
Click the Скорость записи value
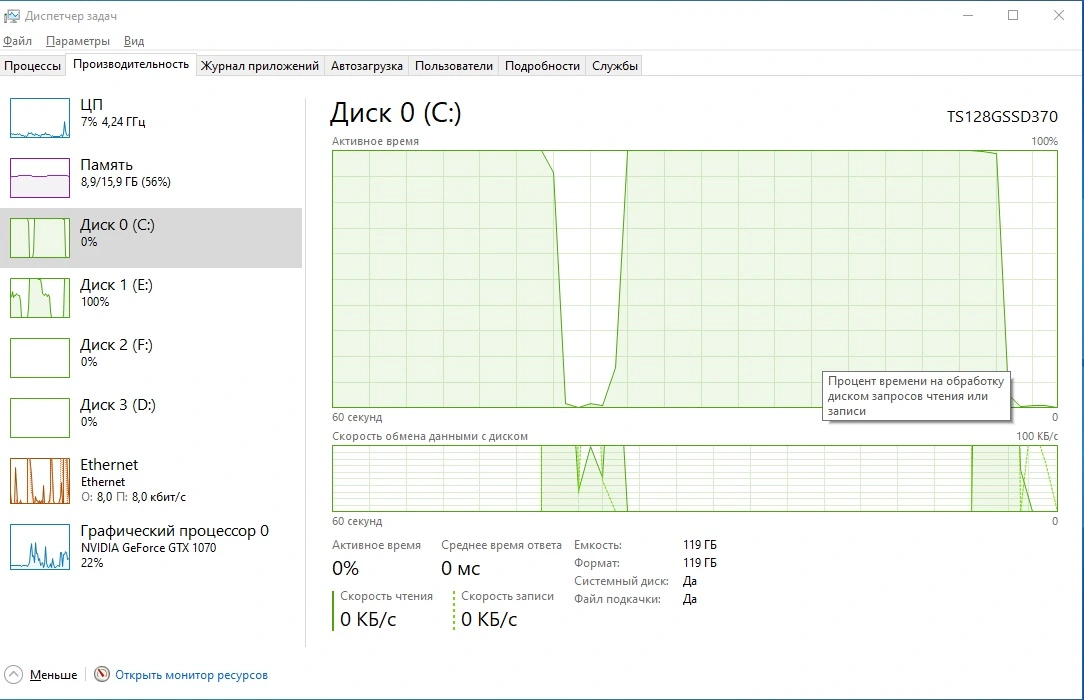[489, 619]
